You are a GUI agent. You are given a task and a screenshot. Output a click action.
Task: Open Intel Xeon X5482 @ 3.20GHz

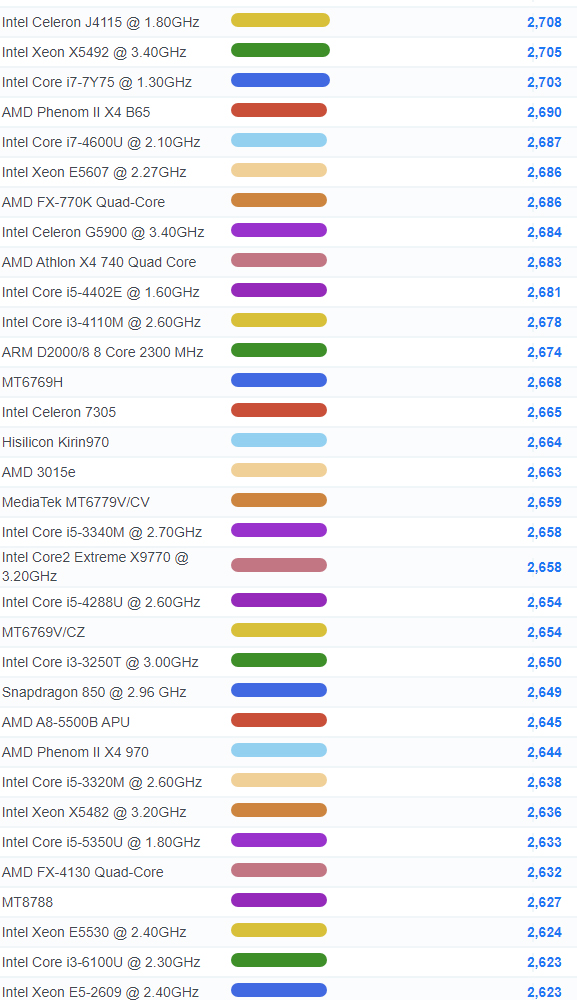tap(94, 812)
